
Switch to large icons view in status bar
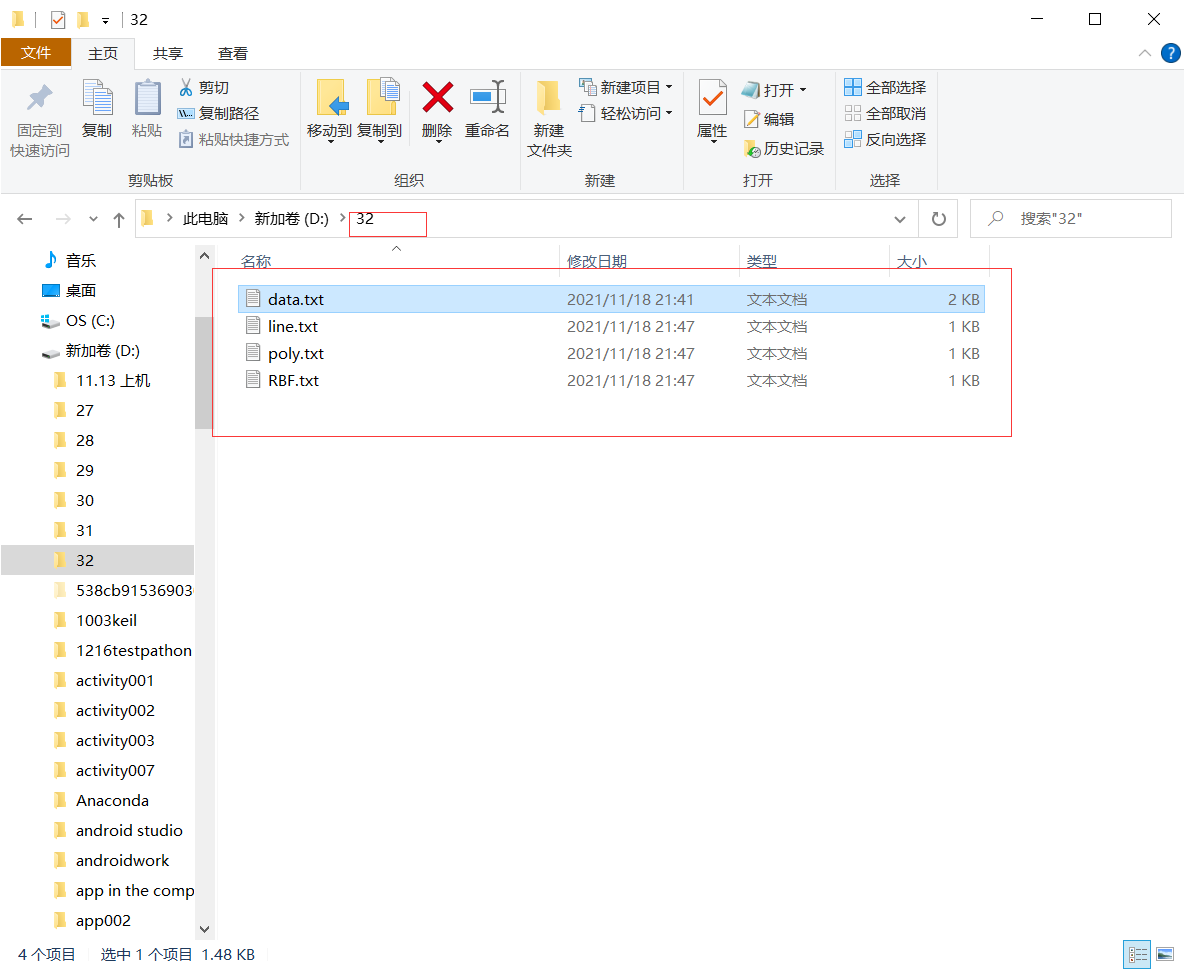(x=1165, y=954)
